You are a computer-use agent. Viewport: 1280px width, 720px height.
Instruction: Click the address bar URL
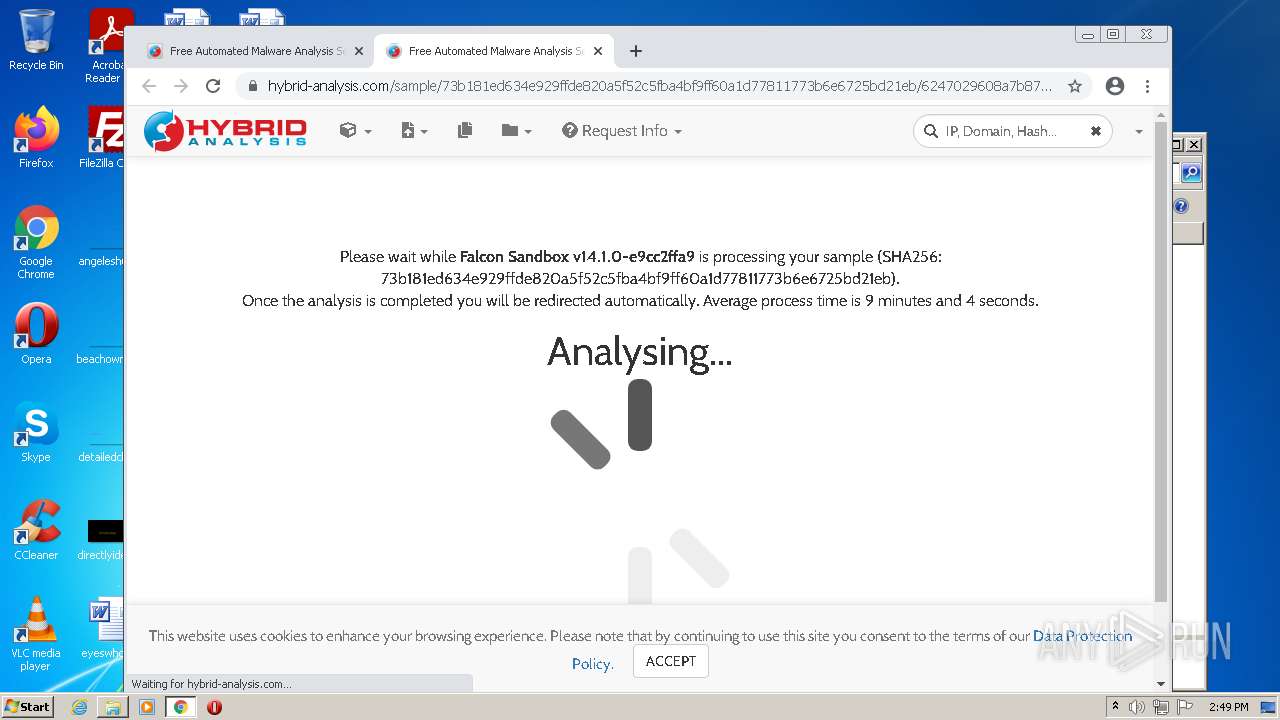pyautogui.click(x=659, y=86)
